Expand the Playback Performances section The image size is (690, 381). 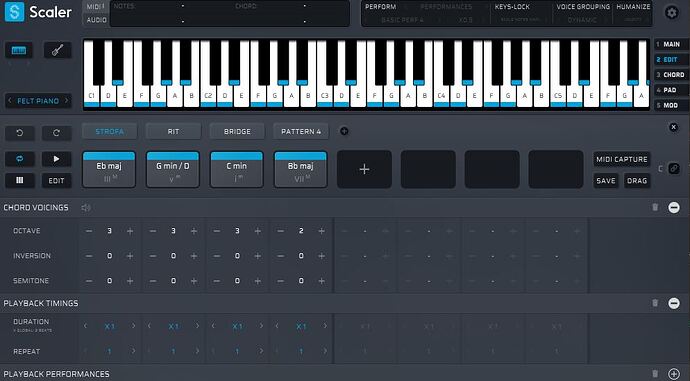(674, 374)
